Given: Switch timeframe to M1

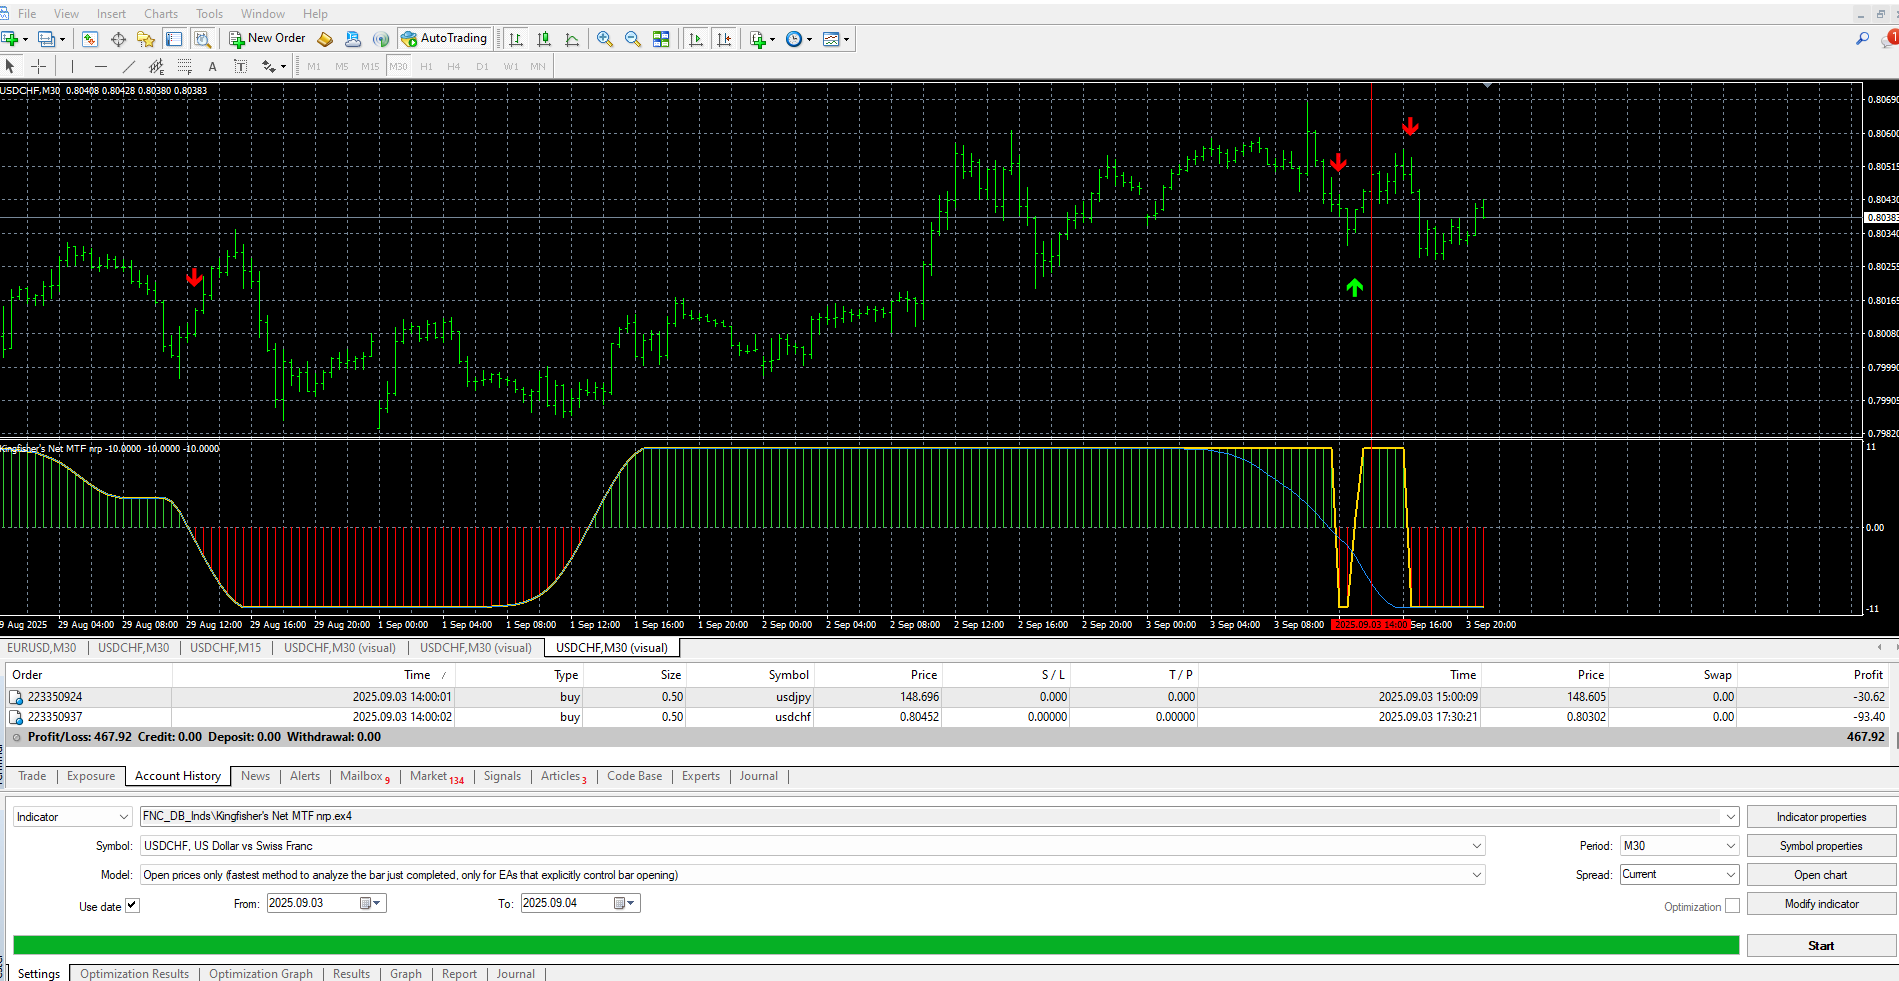Looking at the screenshot, I should [314, 66].
